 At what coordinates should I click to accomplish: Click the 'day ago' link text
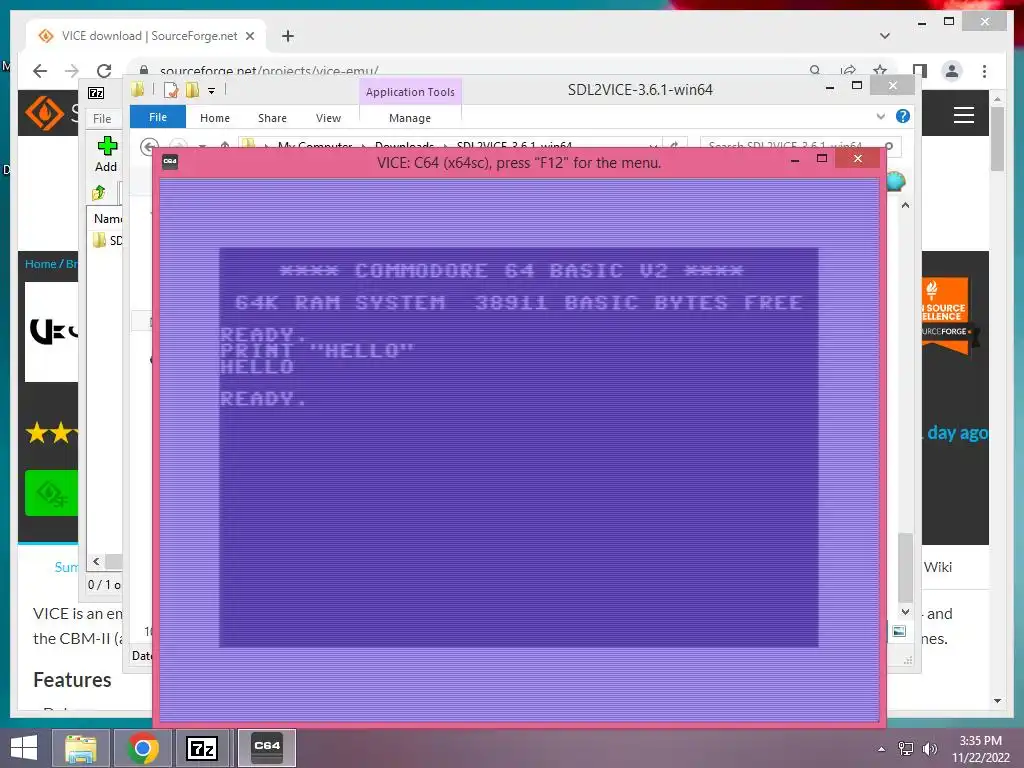coord(957,432)
